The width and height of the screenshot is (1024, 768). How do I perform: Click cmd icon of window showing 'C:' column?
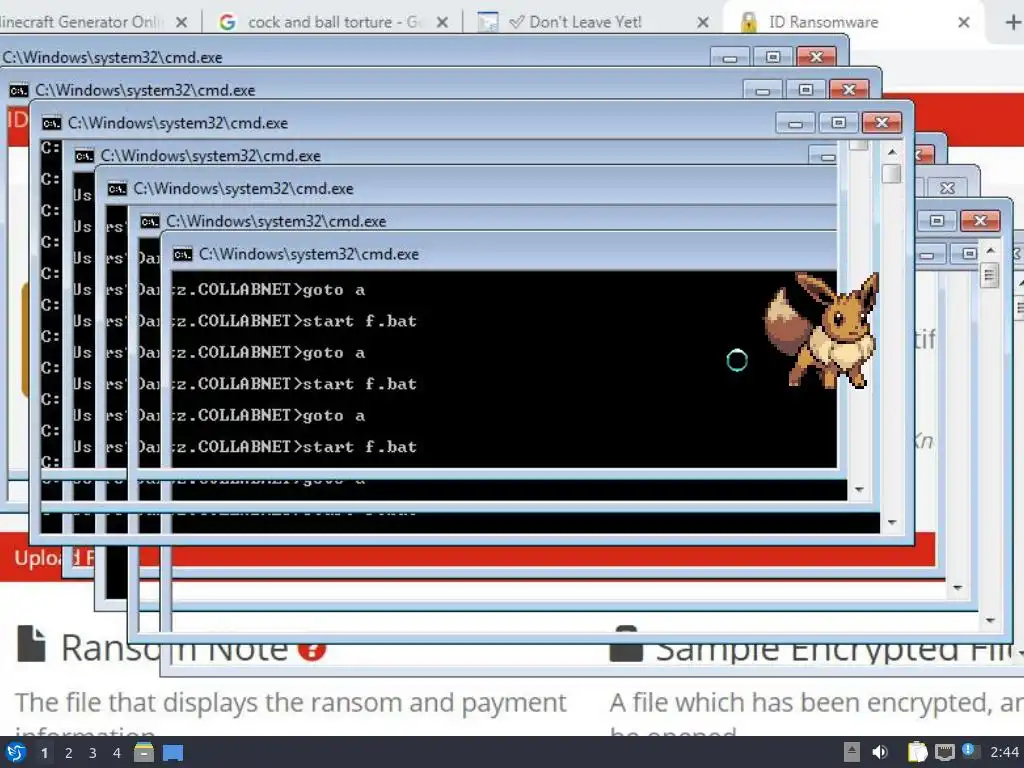52,123
